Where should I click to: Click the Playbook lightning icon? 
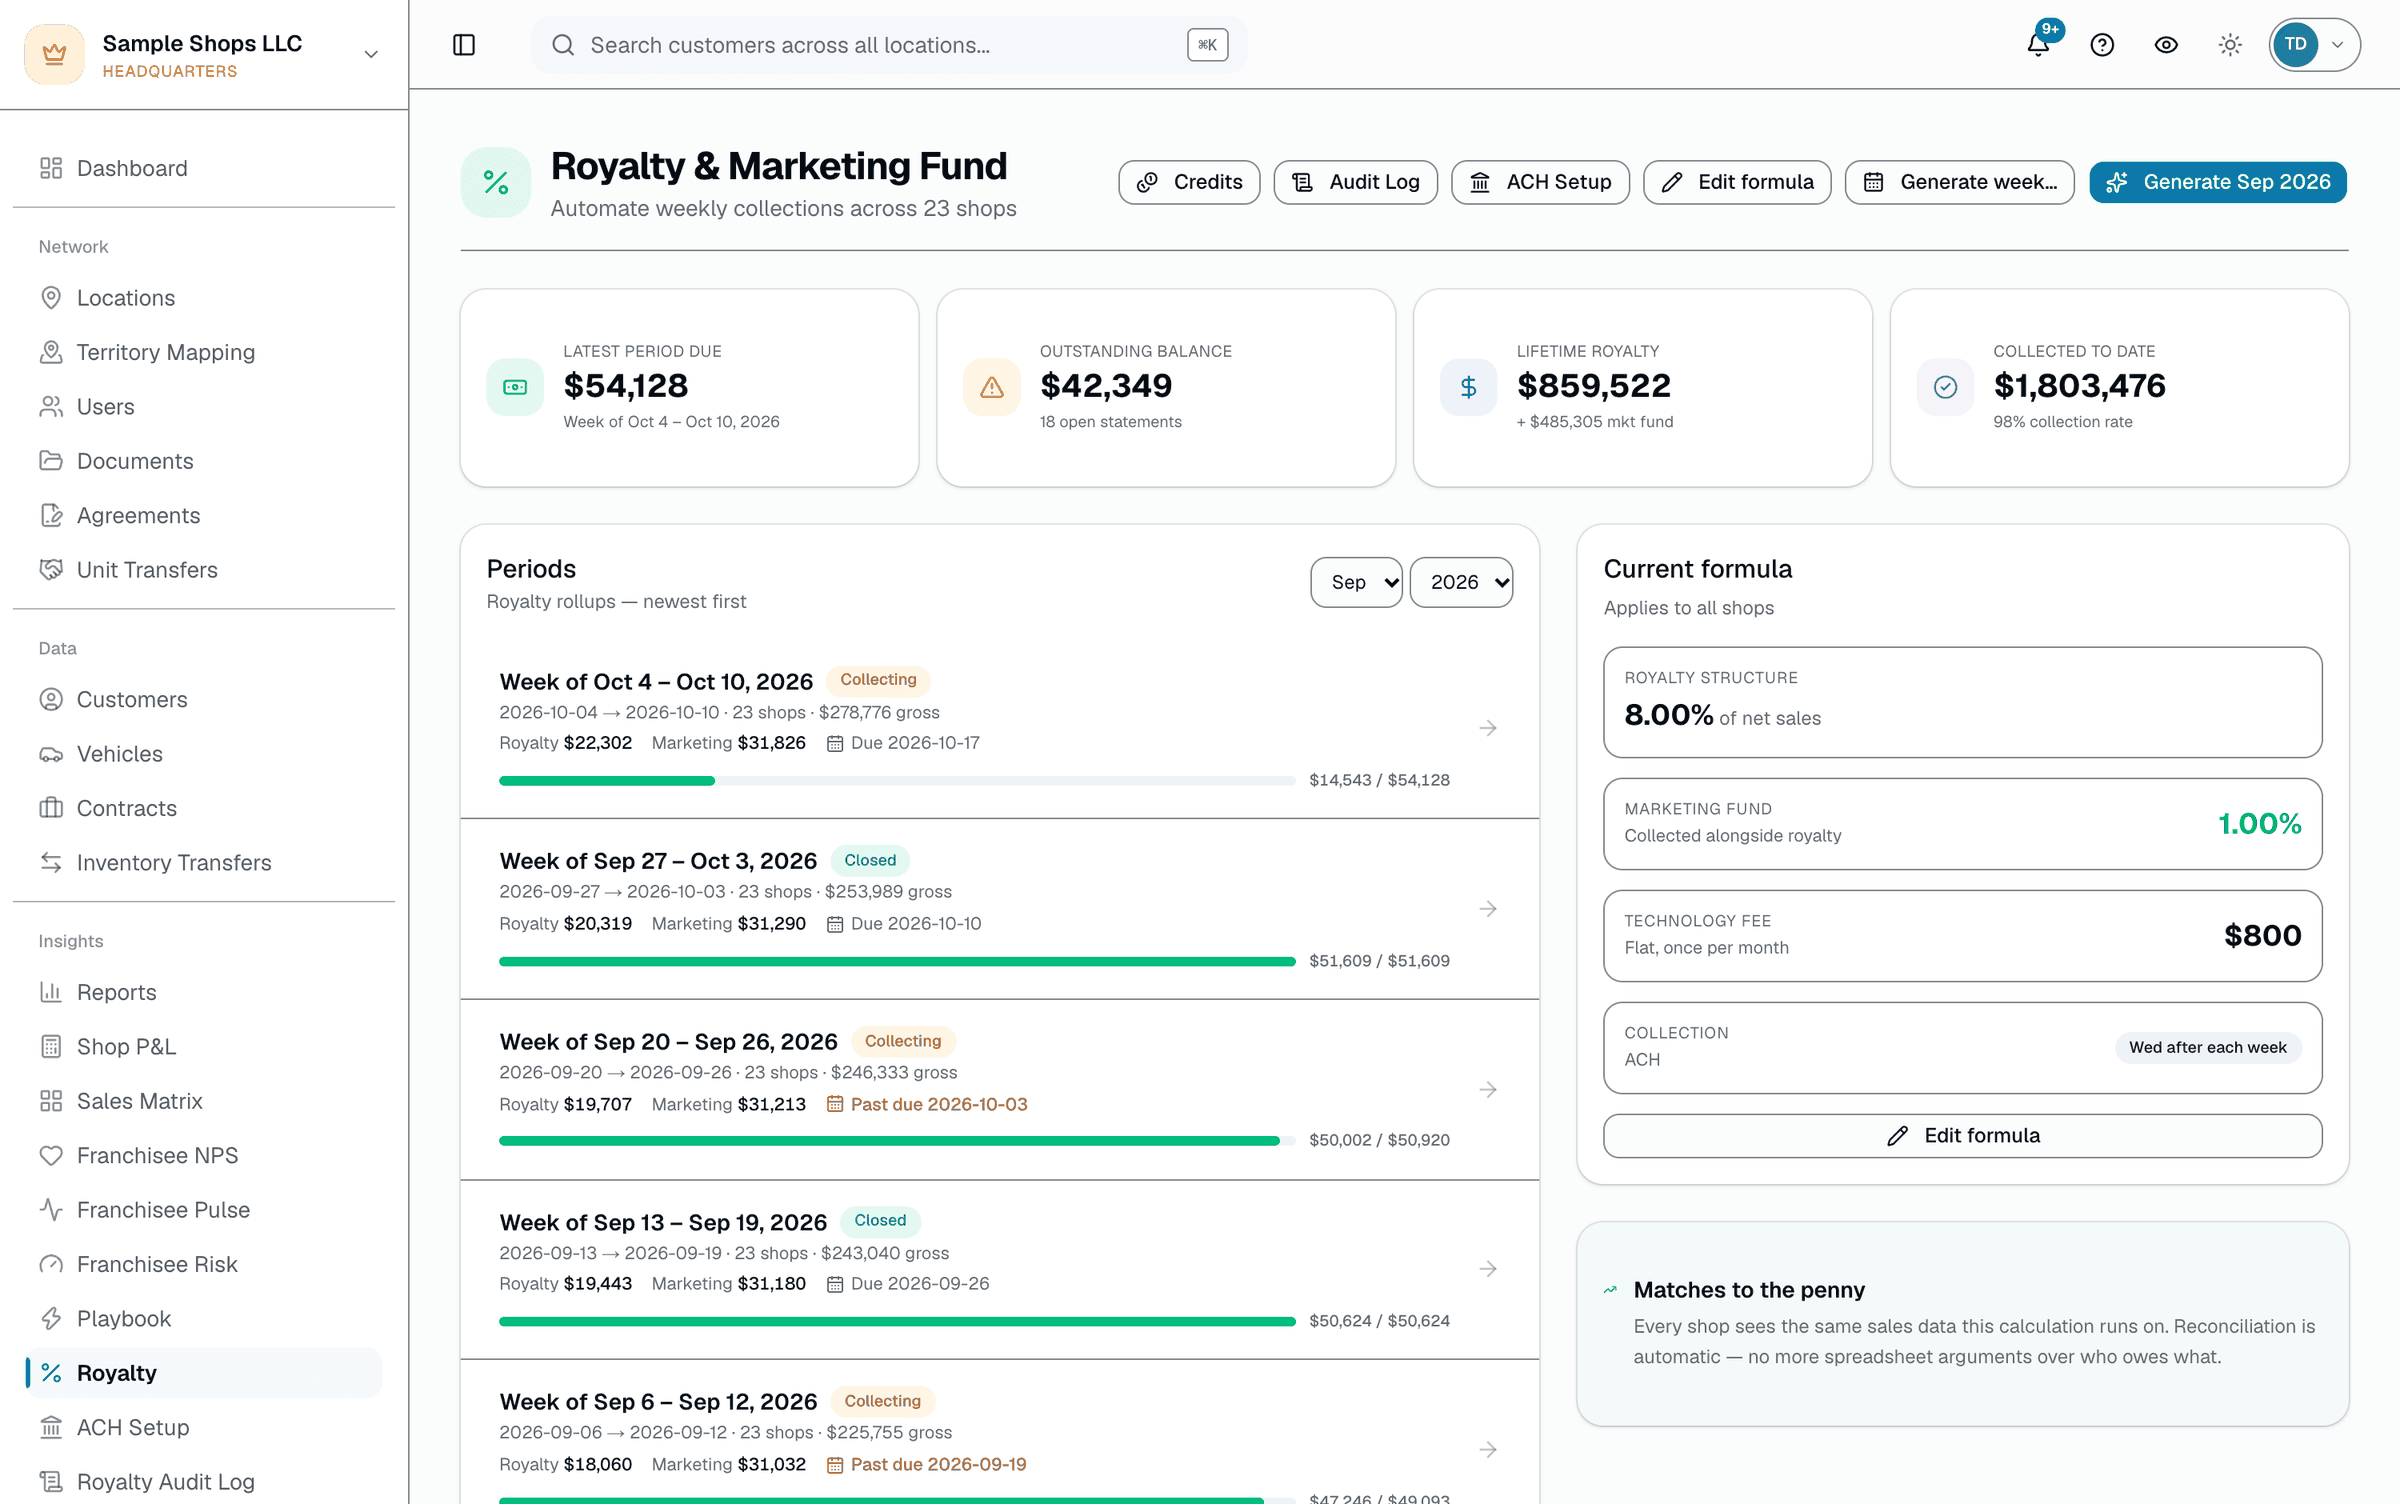(51, 1319)
